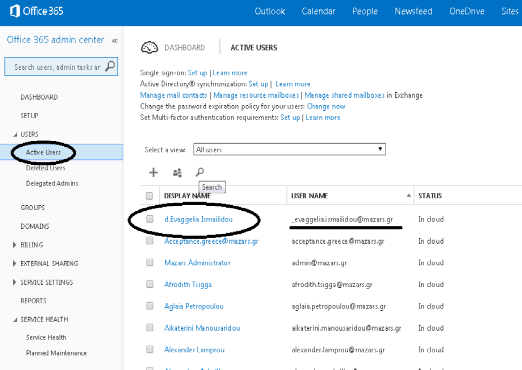The image size is (522, 370).
Task: Open GROUPS in the left navigation
Action: (33, 207)
